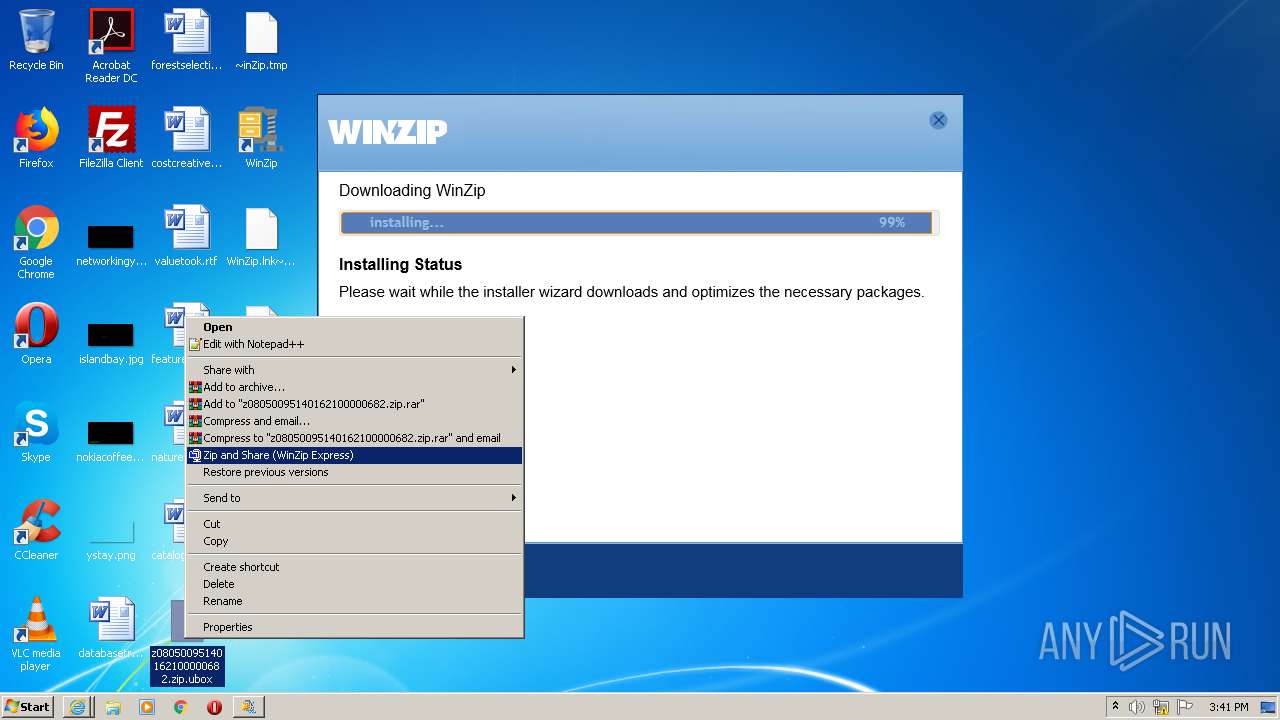
Task: Choose Create shortcut
Action: pyautogui.click(x=355, y=567)
